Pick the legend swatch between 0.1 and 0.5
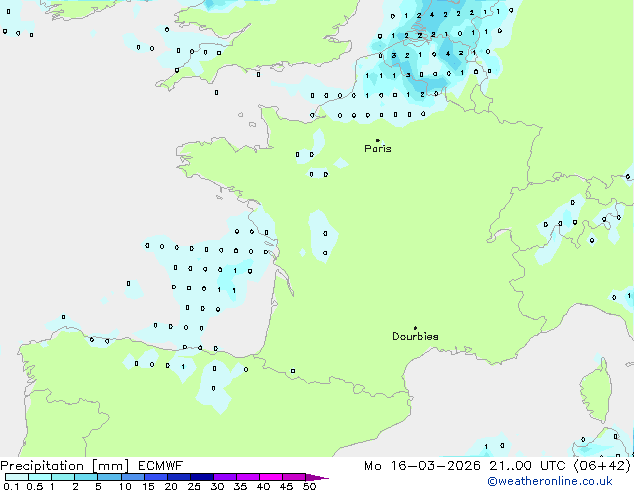634x490 pixels. [17, 477]
